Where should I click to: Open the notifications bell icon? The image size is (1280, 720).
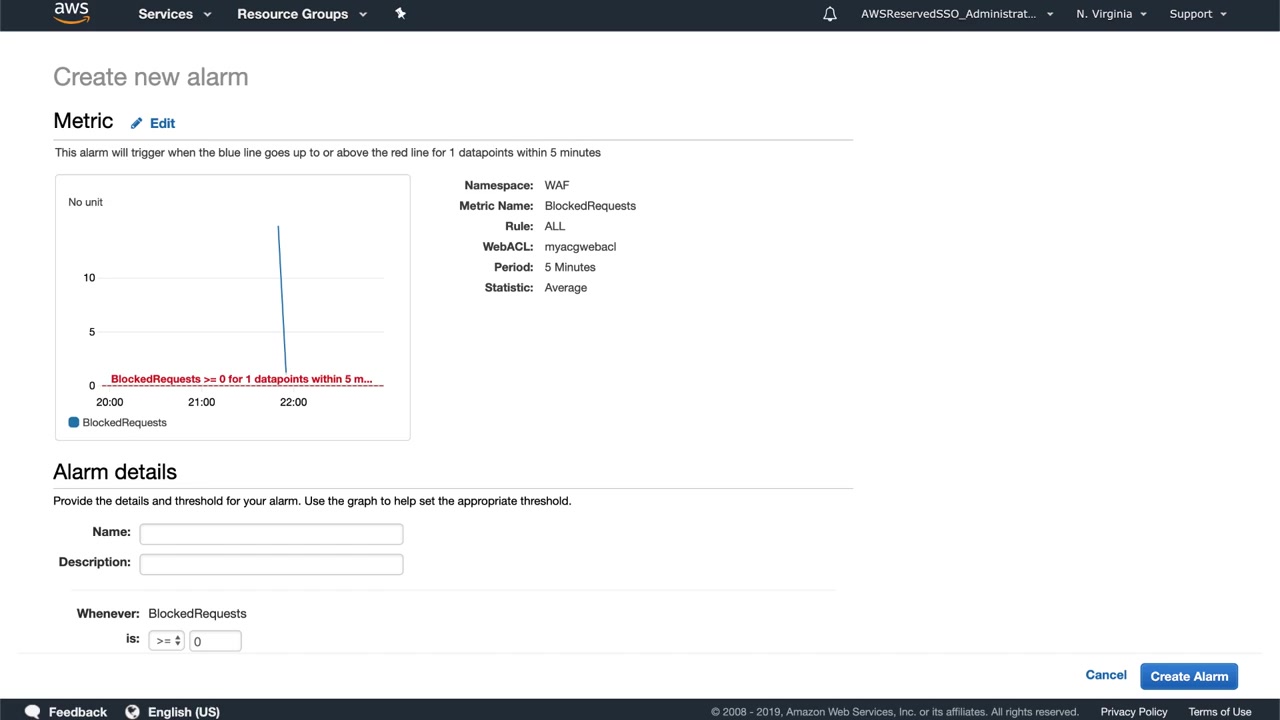(x=830, y=14)
